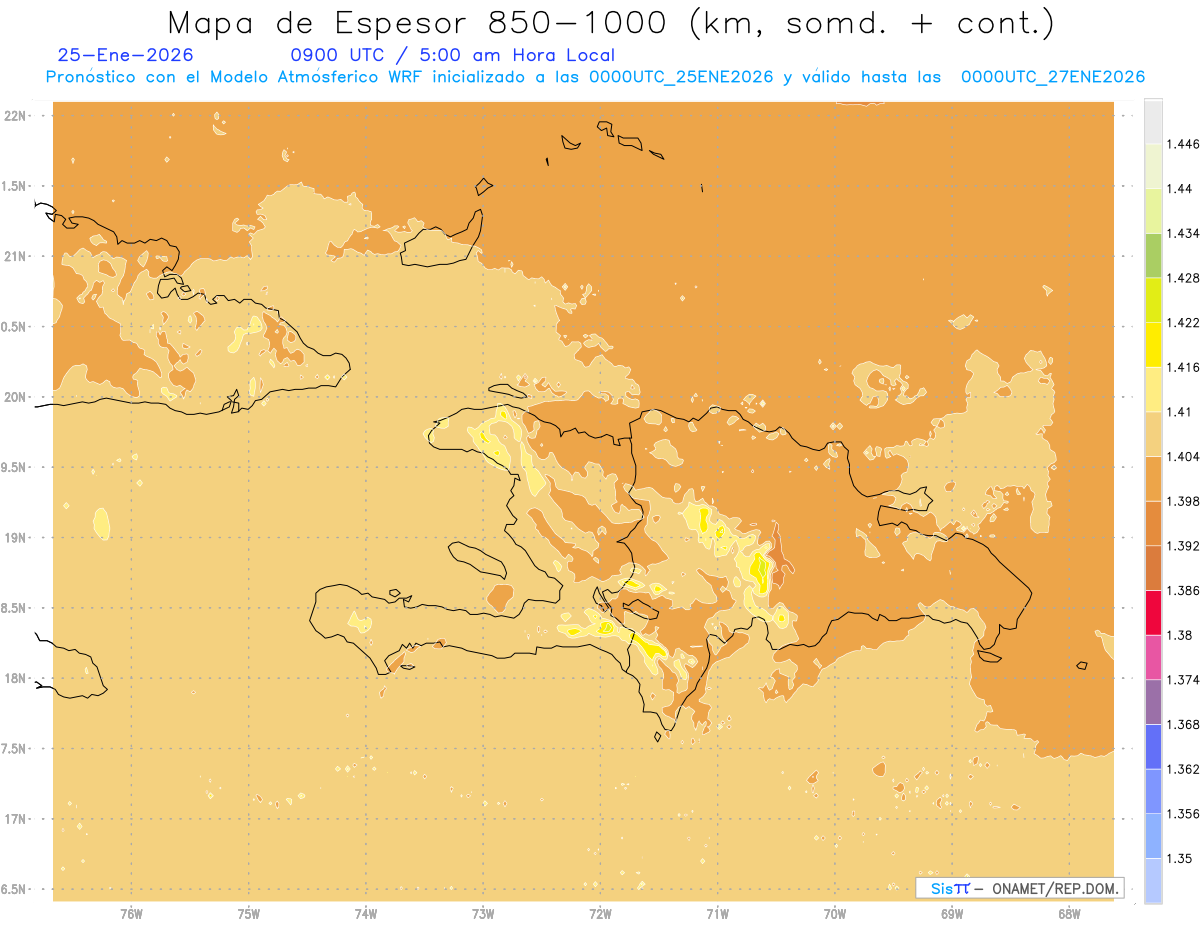Click the time label "0900 UTC / 5:00 am Hora Local"
Image resolution: width=1200 pixels, height=927 pixels.
pos(452,55)
